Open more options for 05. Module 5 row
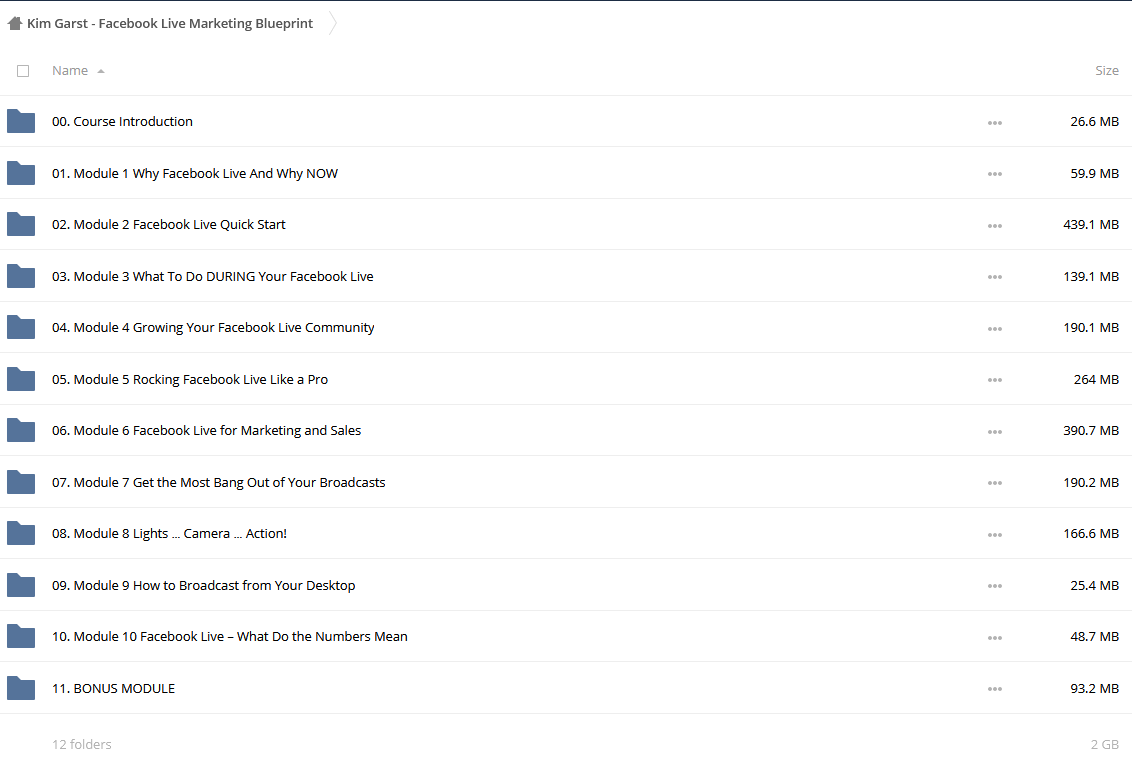Screen dimensions: 1132x770 [995, 380]
